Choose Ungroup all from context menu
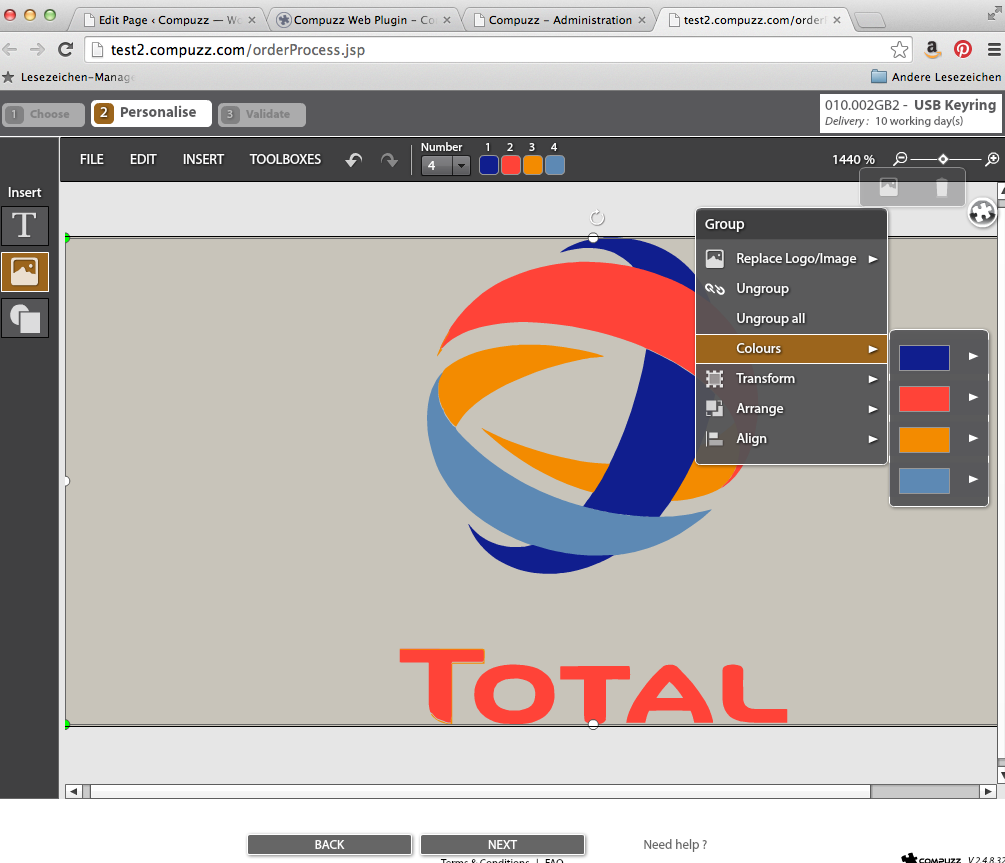The image size is (1005, 863). pyautogui.click(x=770, y=319)
